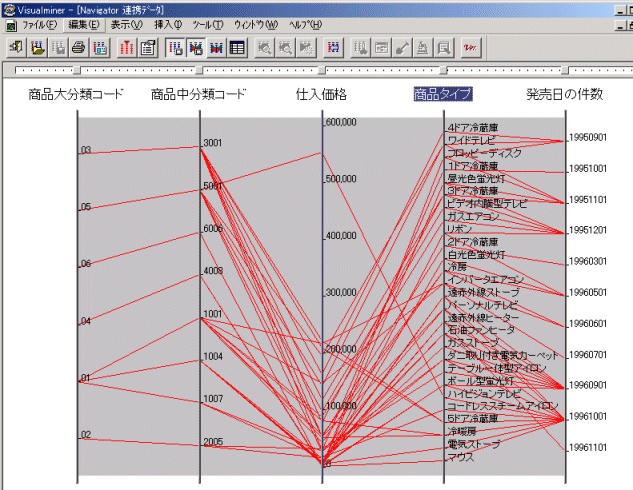Click the blue double-arrow fit icon
Image resolution: width=633 pixels, height=490 pixels.
coord(333,48)
